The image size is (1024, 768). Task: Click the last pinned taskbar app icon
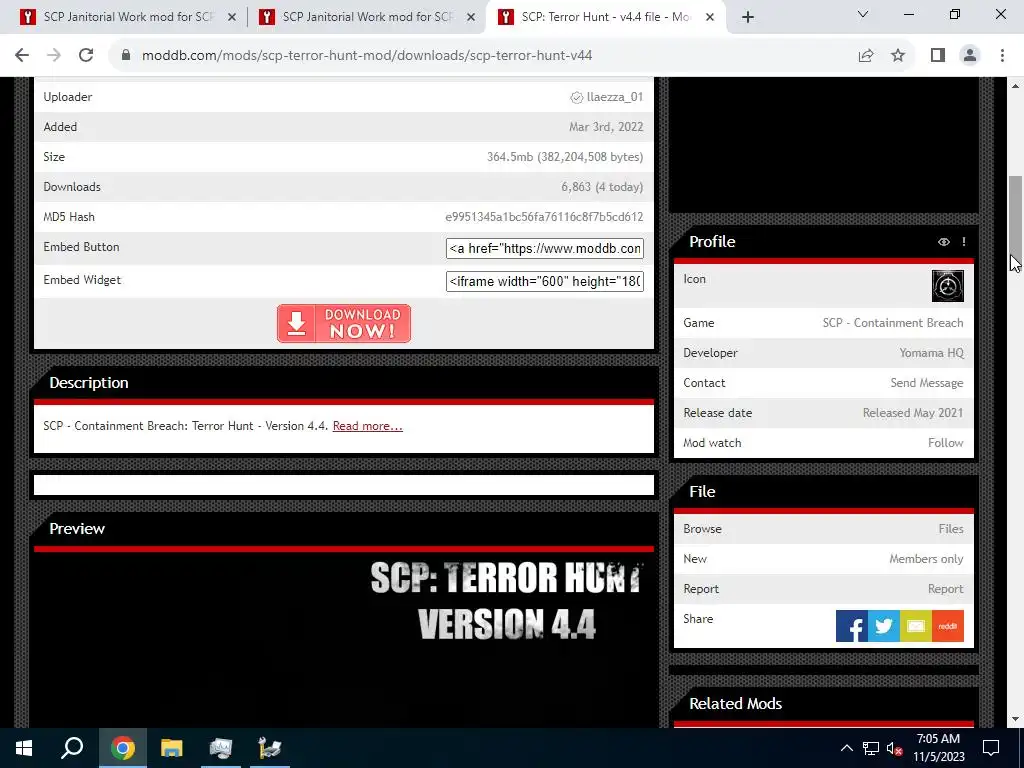point(270,748)
